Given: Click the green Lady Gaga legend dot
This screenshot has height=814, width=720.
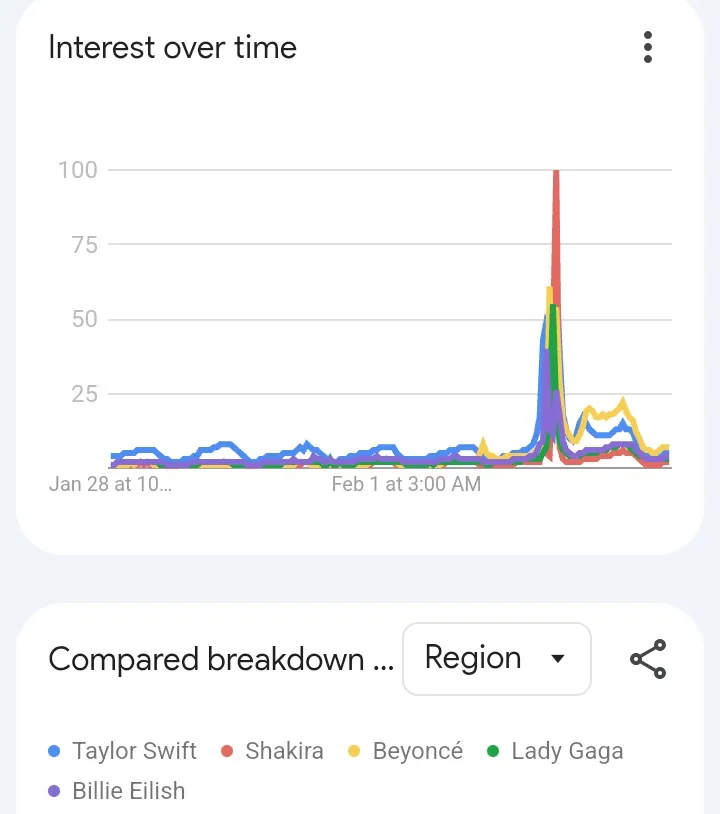Looking at the screenshot, I should click(x=493, y=751).
